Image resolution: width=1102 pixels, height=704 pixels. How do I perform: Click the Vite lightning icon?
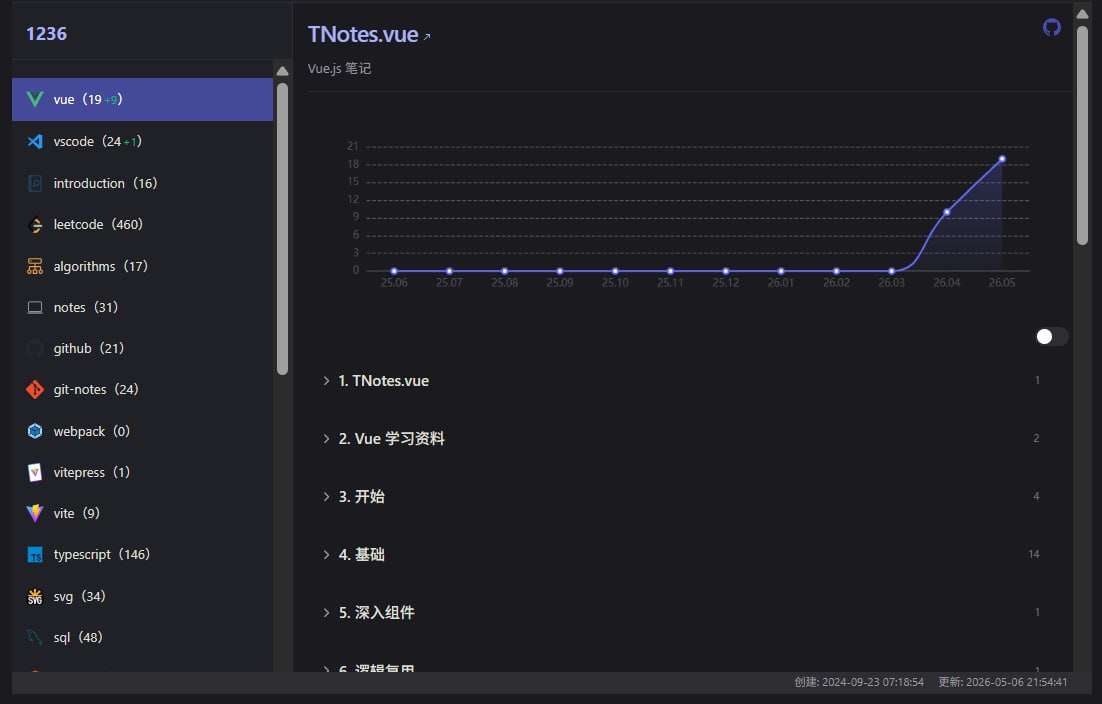(34, 514)
